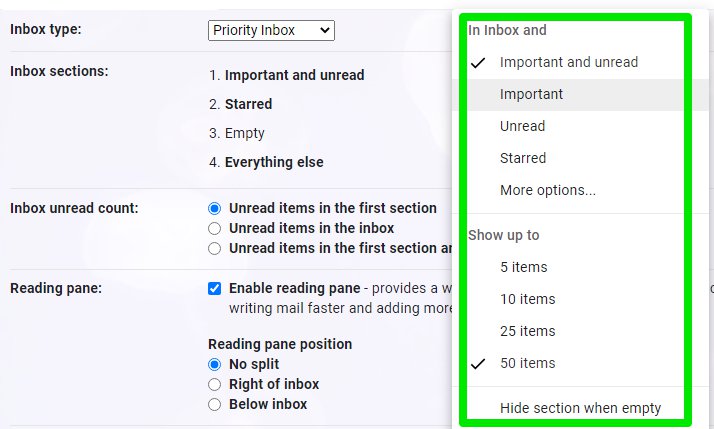Select "Unread items in the first section" radio
This screenshot has width=714, height=429.
[x=214, y=209]
